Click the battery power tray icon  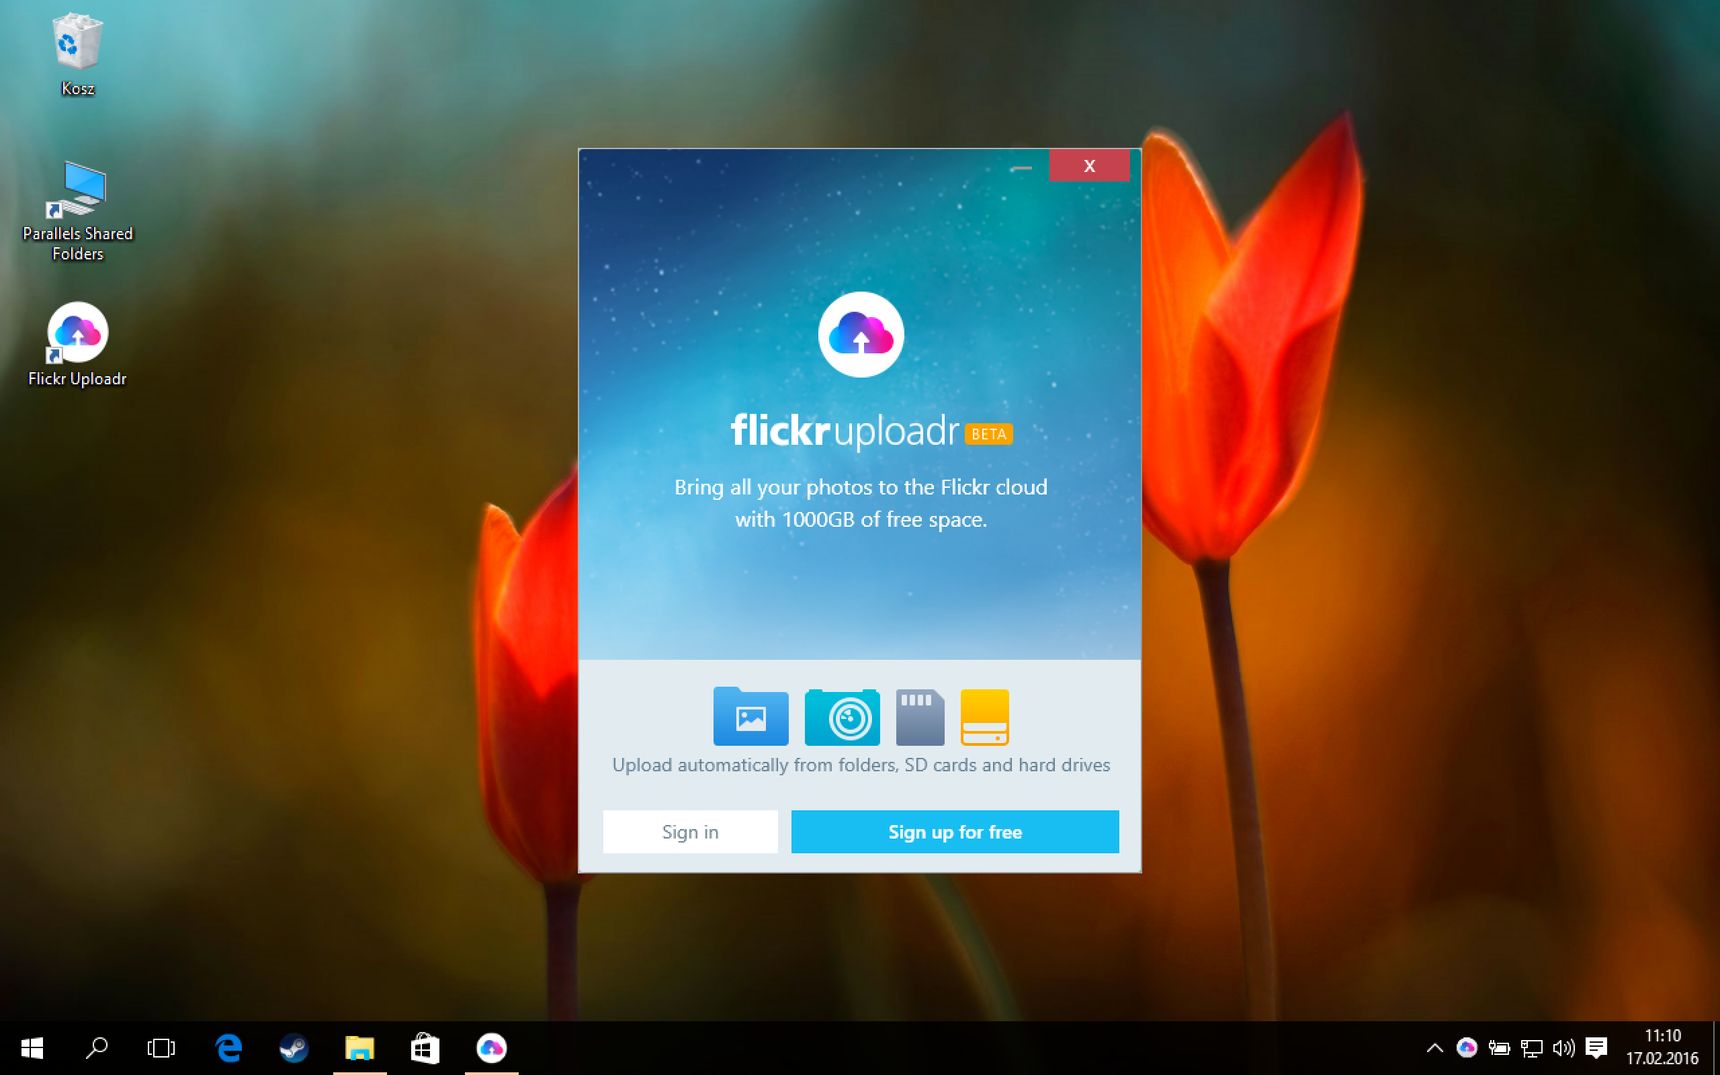(x=1499, y=1048)
